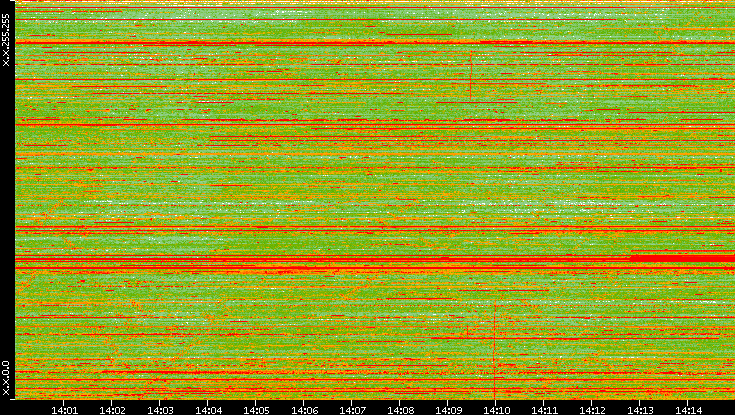Click the 14:03 time axis label
Screen dimensions: 735x415
[160, 410]
